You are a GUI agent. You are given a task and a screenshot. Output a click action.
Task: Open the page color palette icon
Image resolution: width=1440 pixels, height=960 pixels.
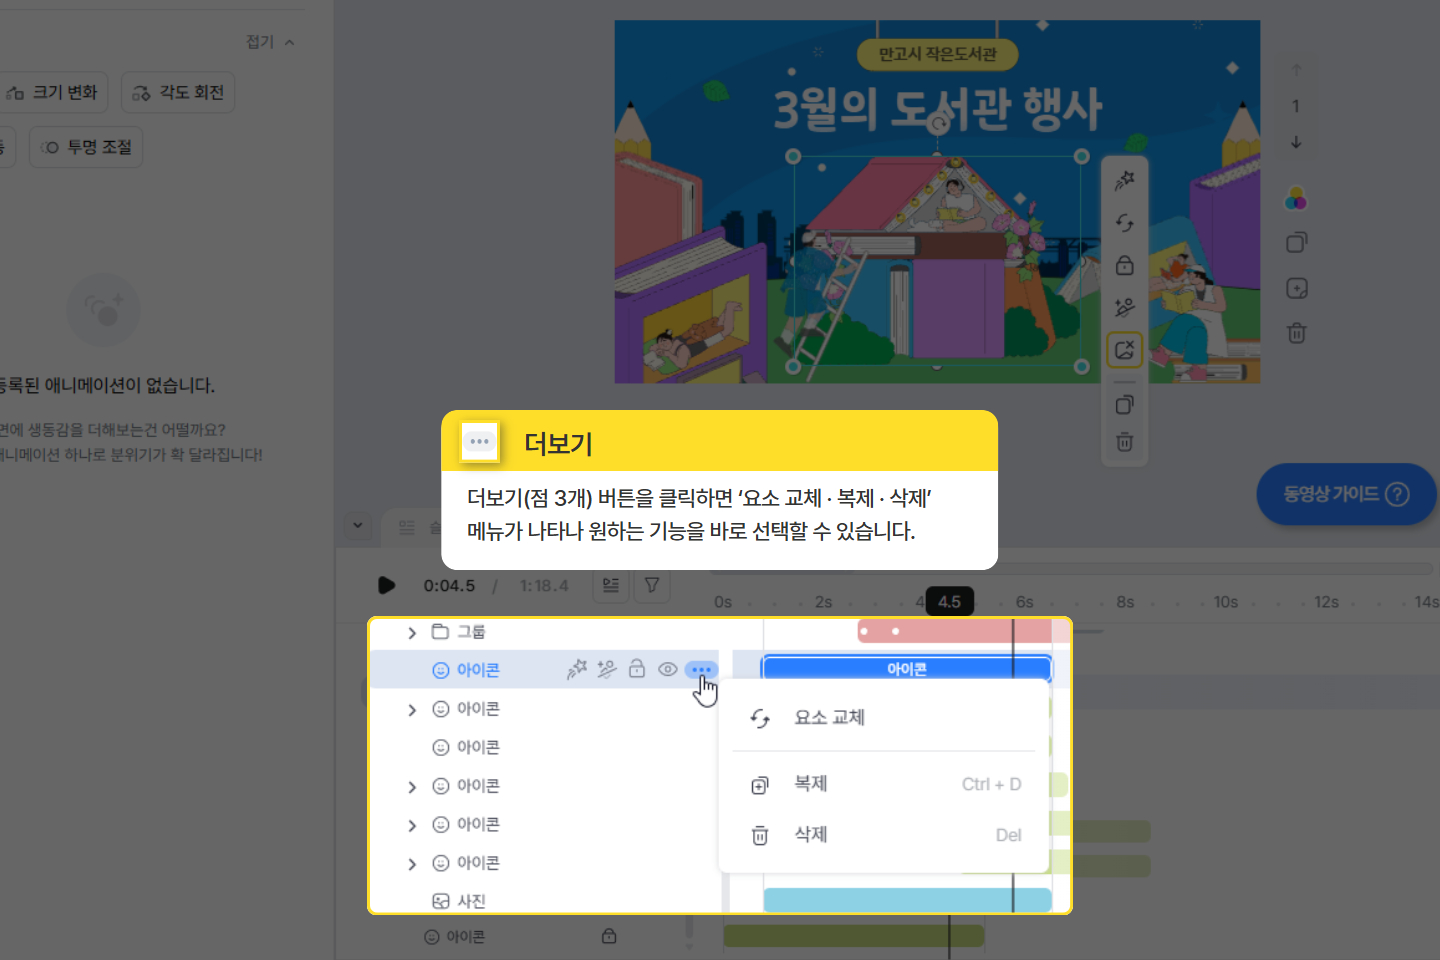(1296, 199)
